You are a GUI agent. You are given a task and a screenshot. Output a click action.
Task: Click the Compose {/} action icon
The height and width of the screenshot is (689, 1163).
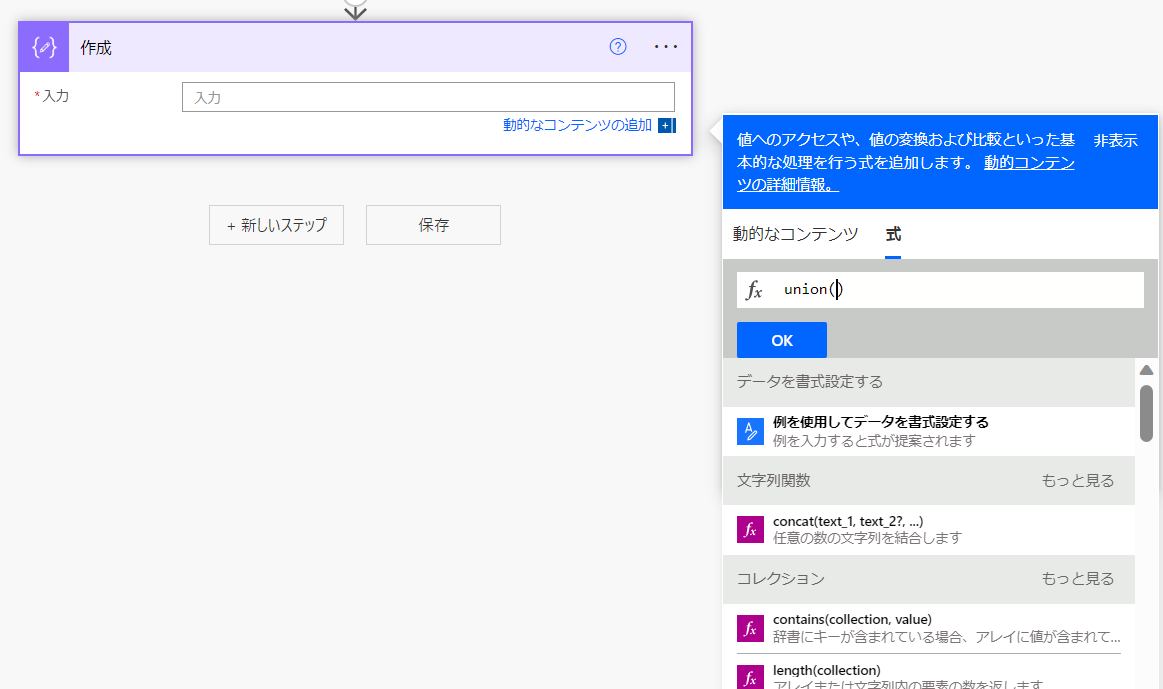click(42, 46)
